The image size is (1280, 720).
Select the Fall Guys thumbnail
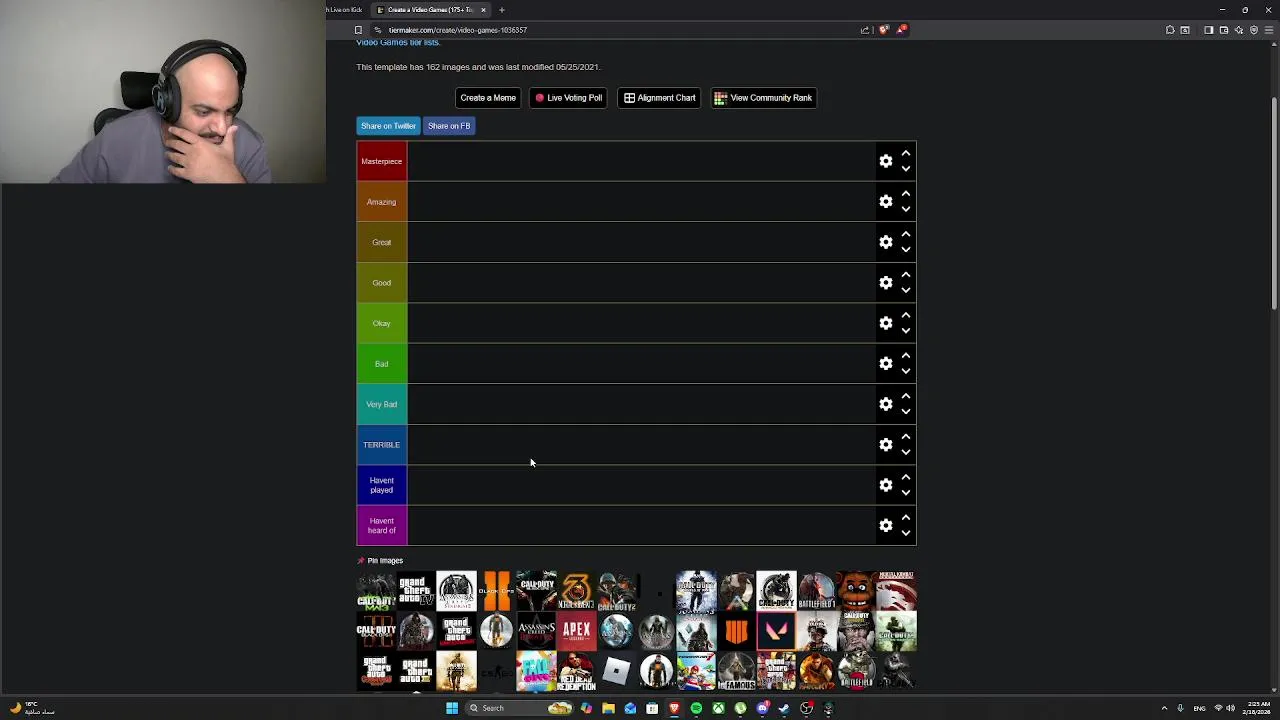tap(536, 671)
